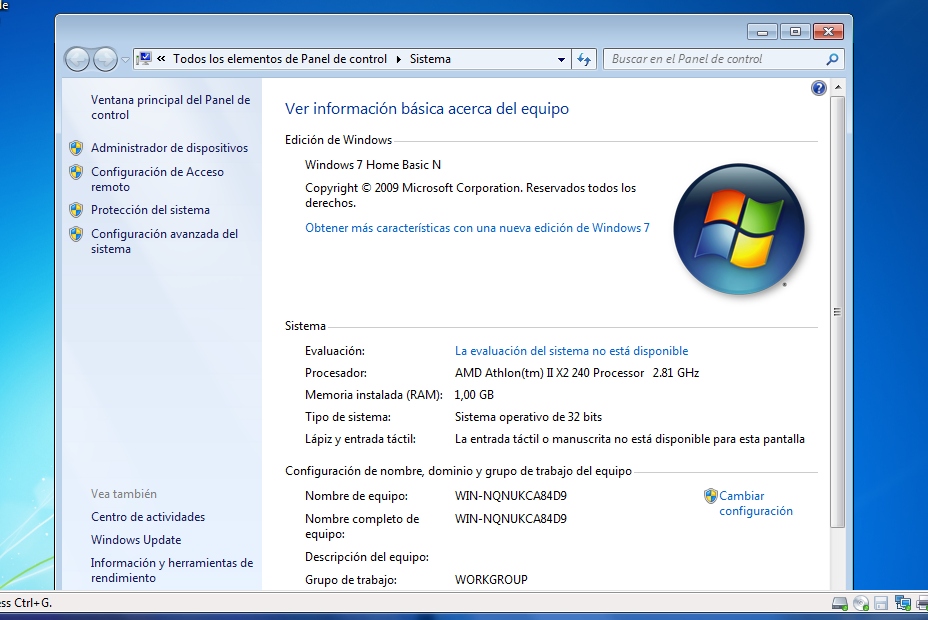928x620 pixels.
Task: Click the Back navigation arrow
Action: (77, 59)
